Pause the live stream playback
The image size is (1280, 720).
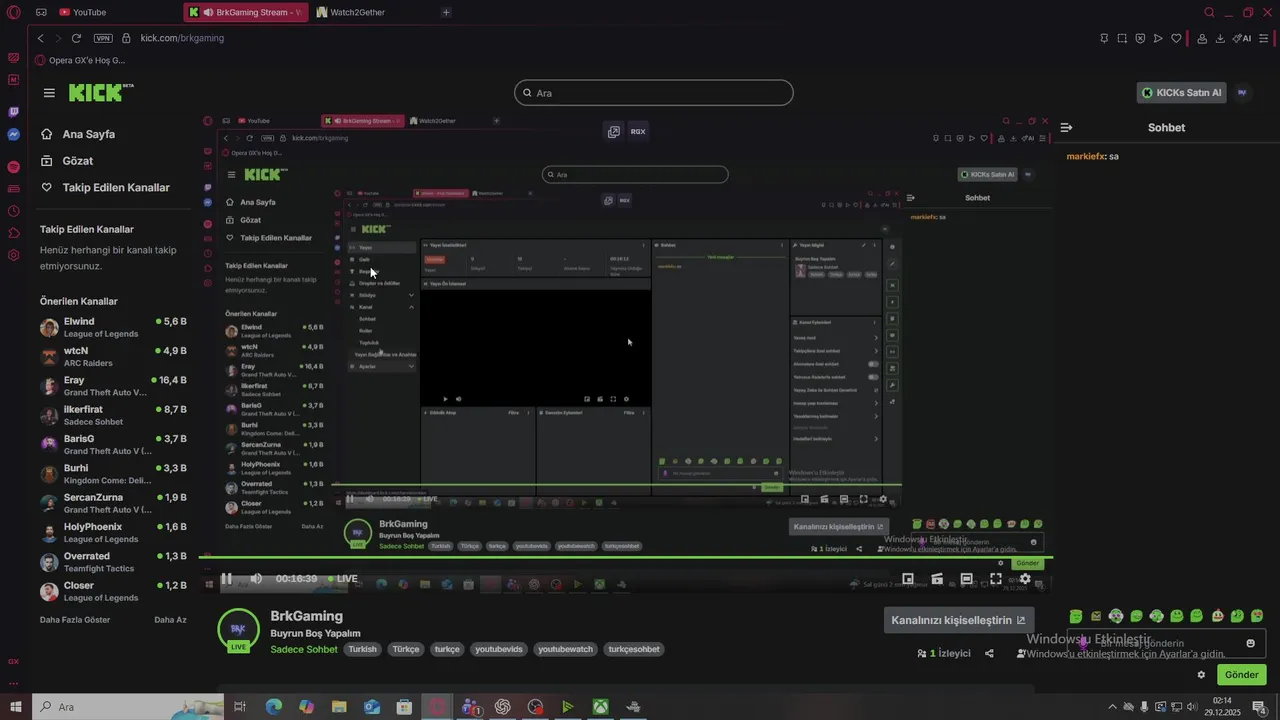[226, 579]
